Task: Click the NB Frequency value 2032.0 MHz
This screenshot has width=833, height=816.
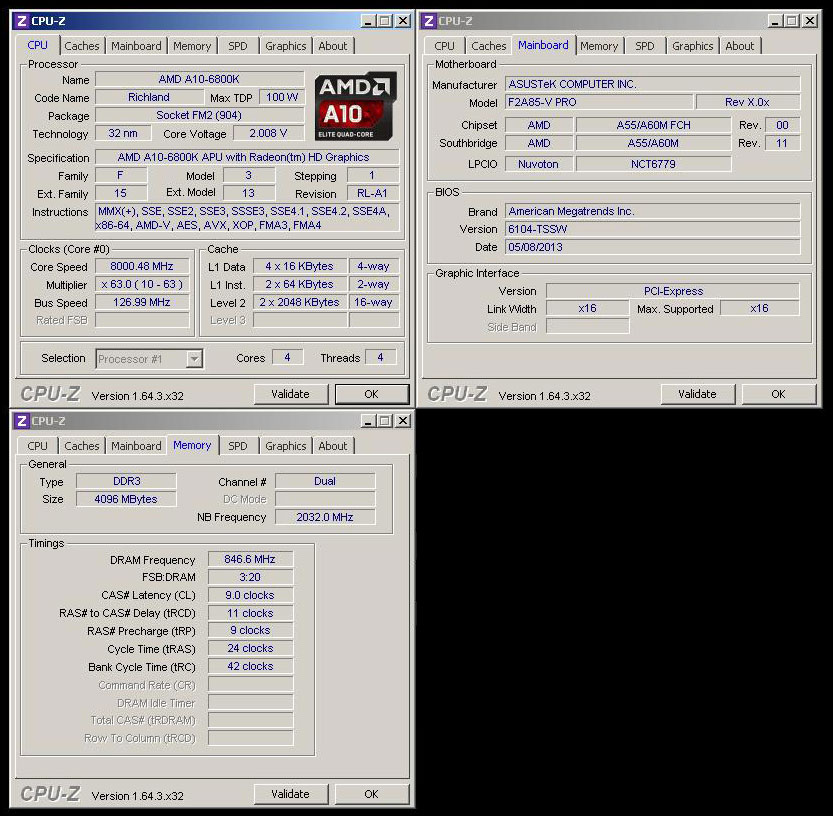Action: [325, 517]
